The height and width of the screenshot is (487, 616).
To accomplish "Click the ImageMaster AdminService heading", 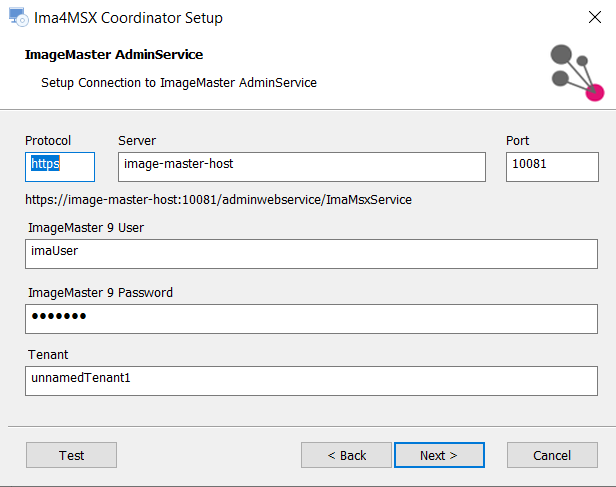I will coord(114,55).
